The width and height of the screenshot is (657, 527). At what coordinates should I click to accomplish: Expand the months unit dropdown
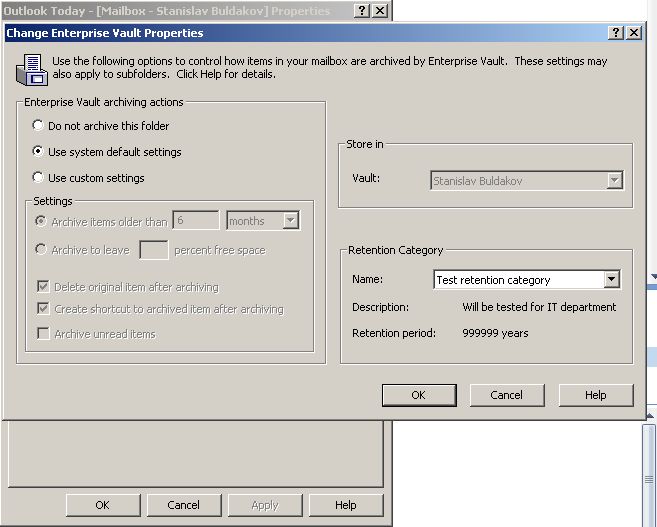pos(290,221)
